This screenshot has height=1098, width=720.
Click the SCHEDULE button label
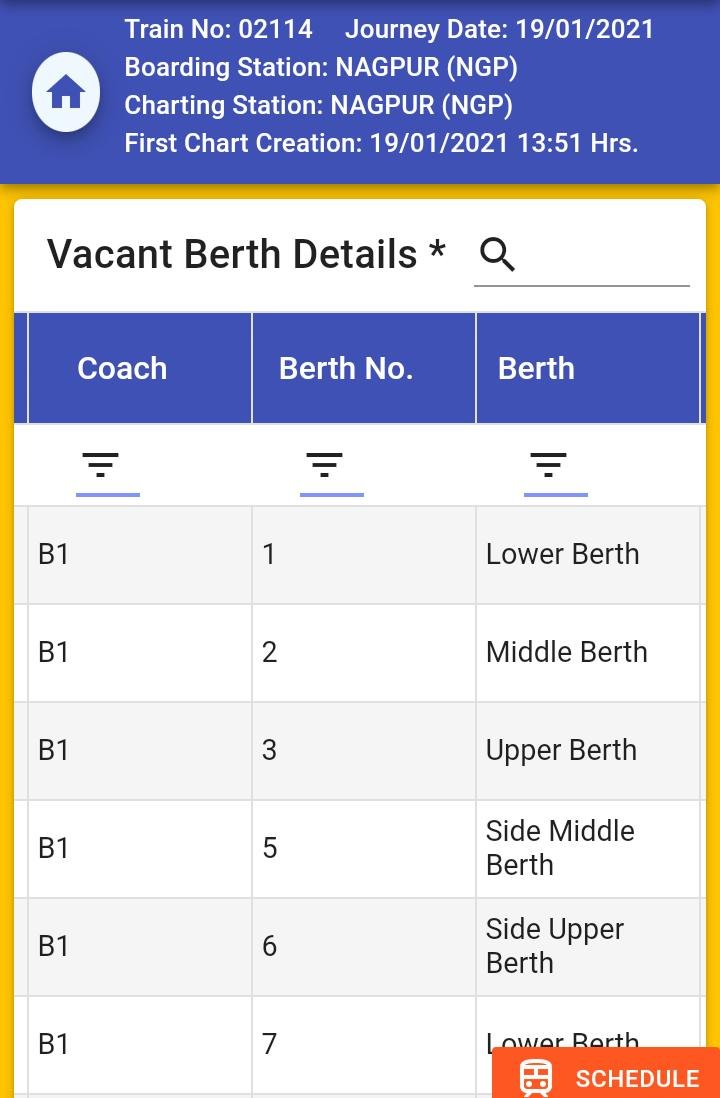click(637, 1079)
